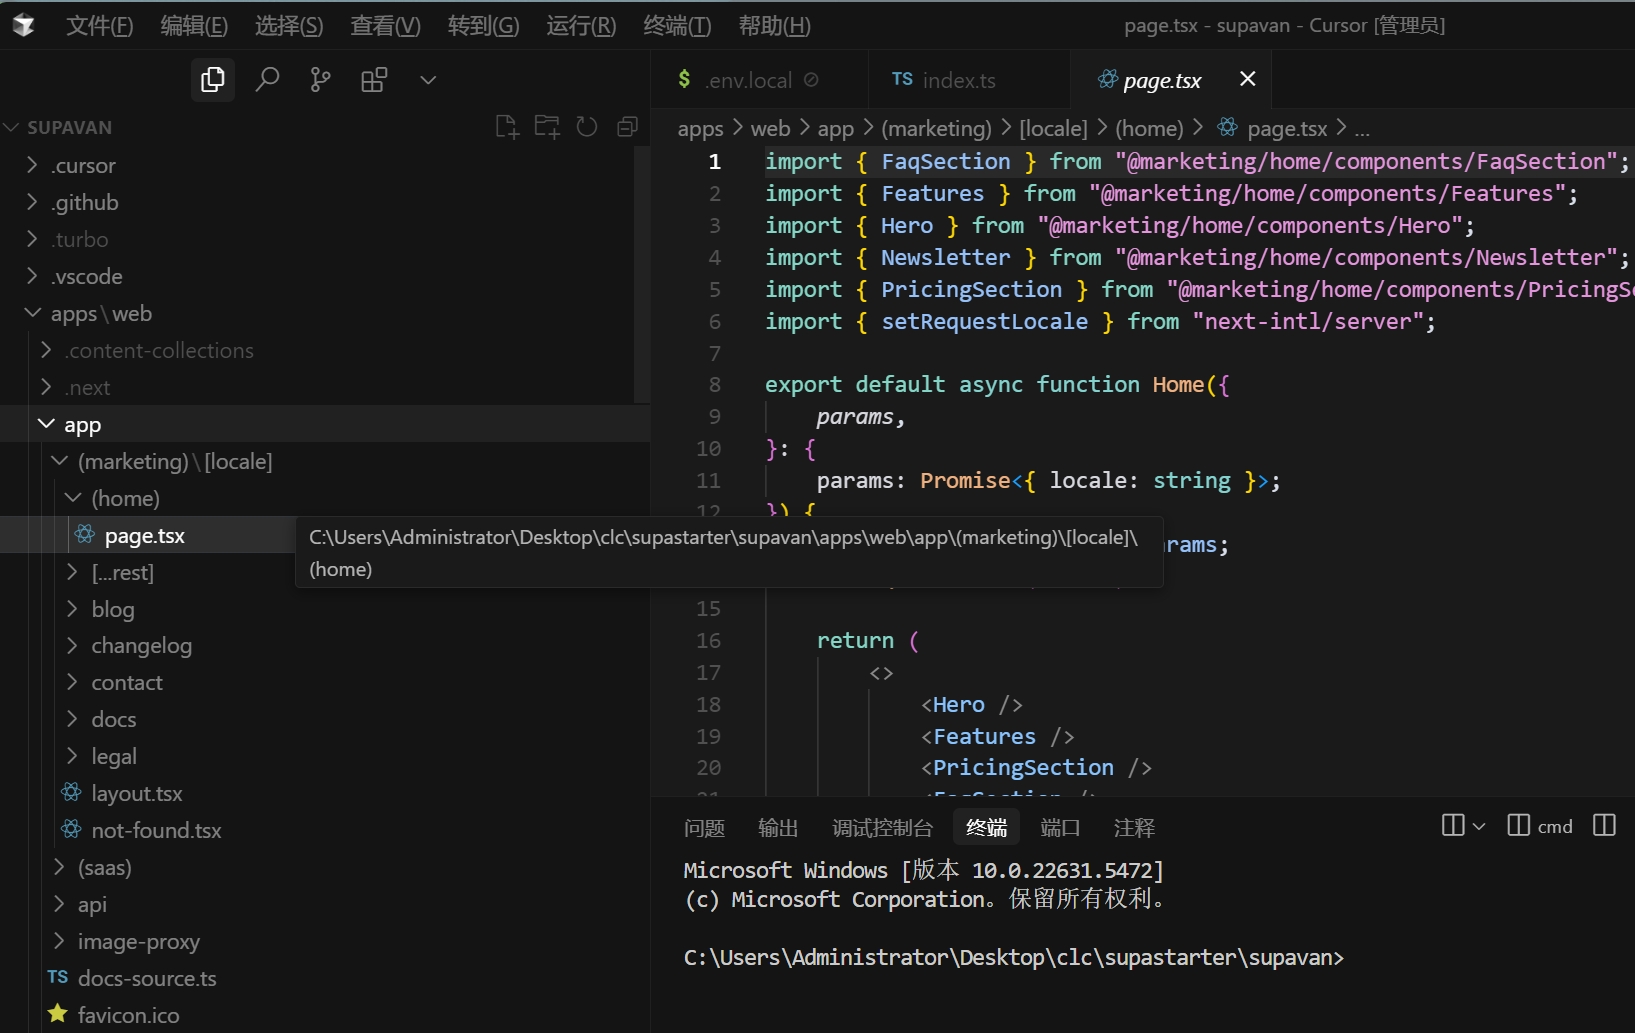This screenshot has width=1635, height=1033.
Task: Toggle the terminal split layout button
Action: click(1453, 826)
